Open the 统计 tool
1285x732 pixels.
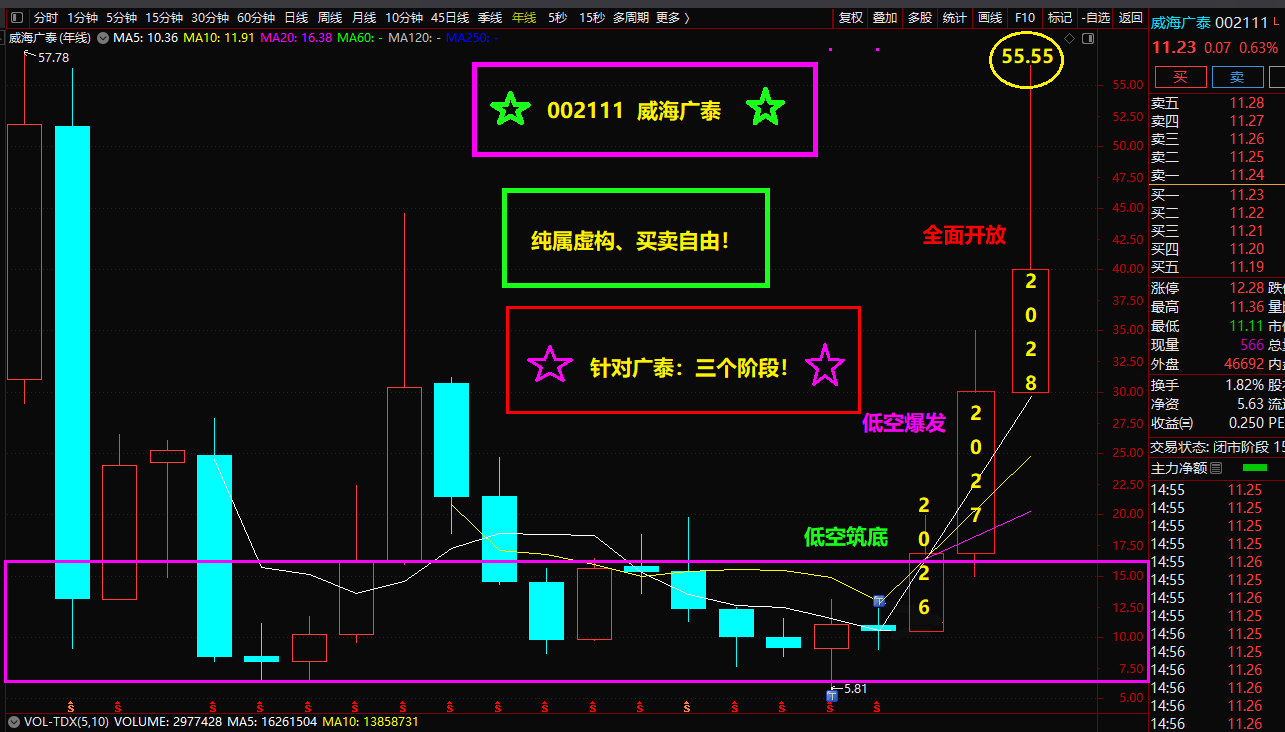[x=955, y=18]
